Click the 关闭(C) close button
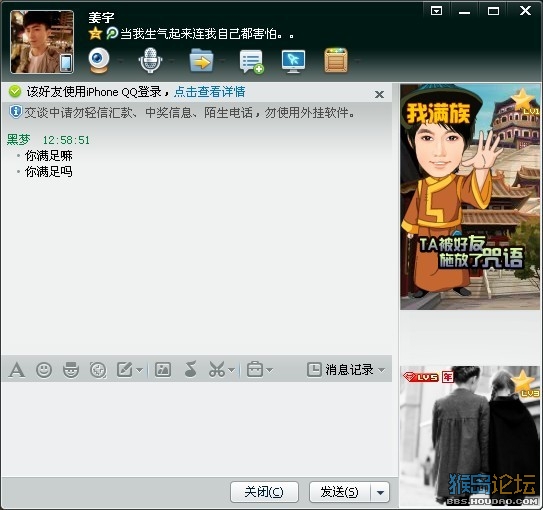This screenshot has width=543, height=510. point(264,492)
